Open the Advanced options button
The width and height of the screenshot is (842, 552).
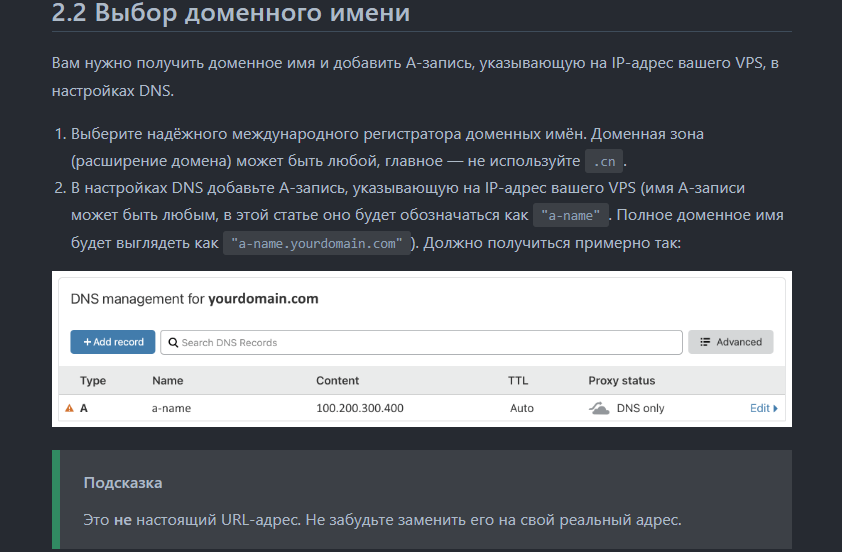coord(730,342)
